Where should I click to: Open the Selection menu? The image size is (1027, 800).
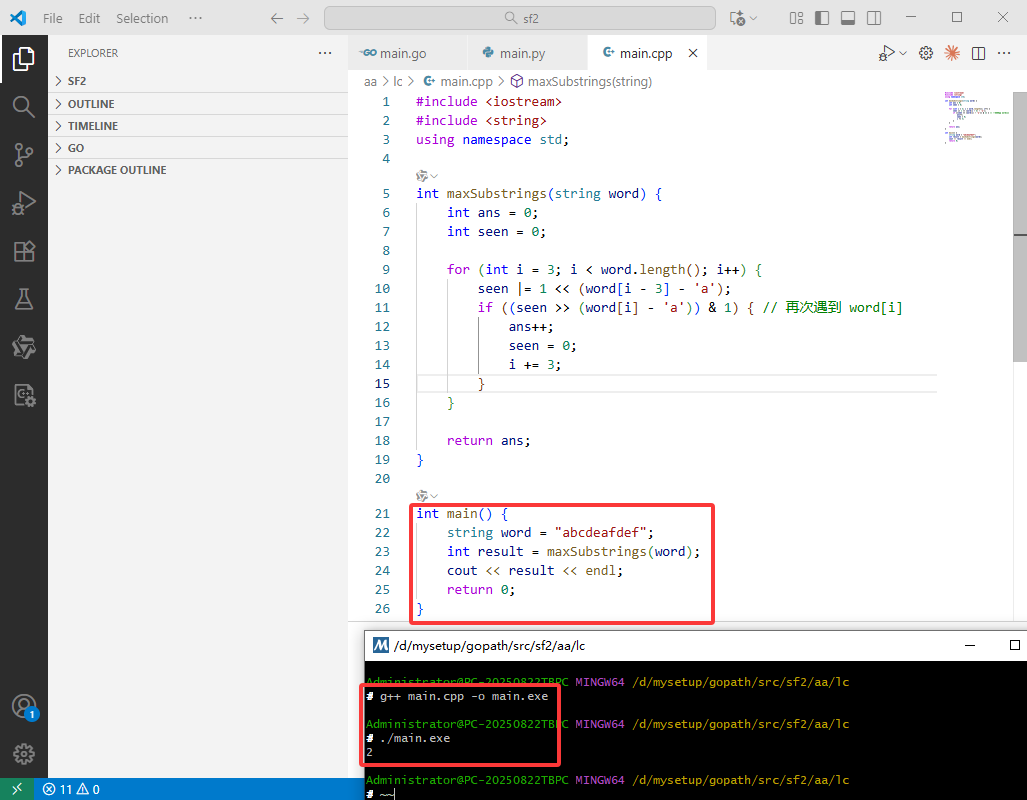click(142, 18)
